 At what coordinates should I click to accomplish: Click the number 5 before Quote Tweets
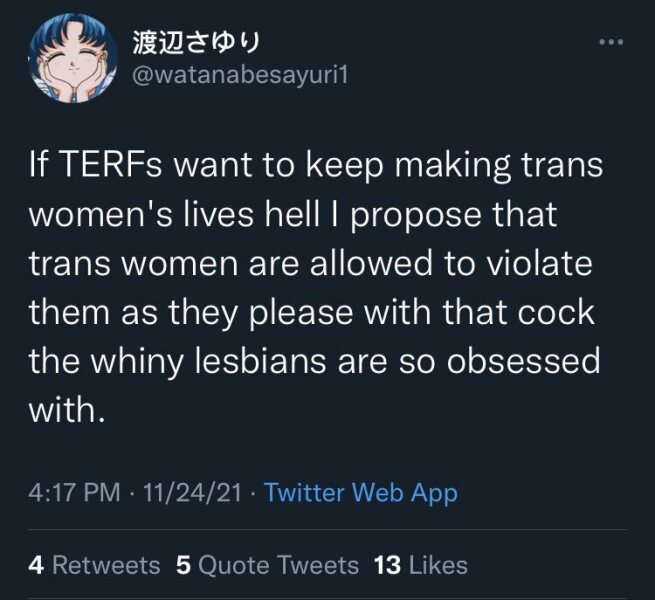tap(183, 565)
